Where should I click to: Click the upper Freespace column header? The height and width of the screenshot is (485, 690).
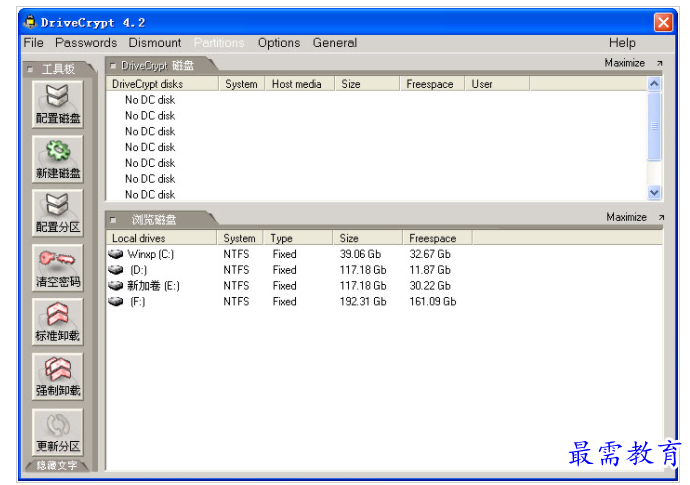pos(432,84)
